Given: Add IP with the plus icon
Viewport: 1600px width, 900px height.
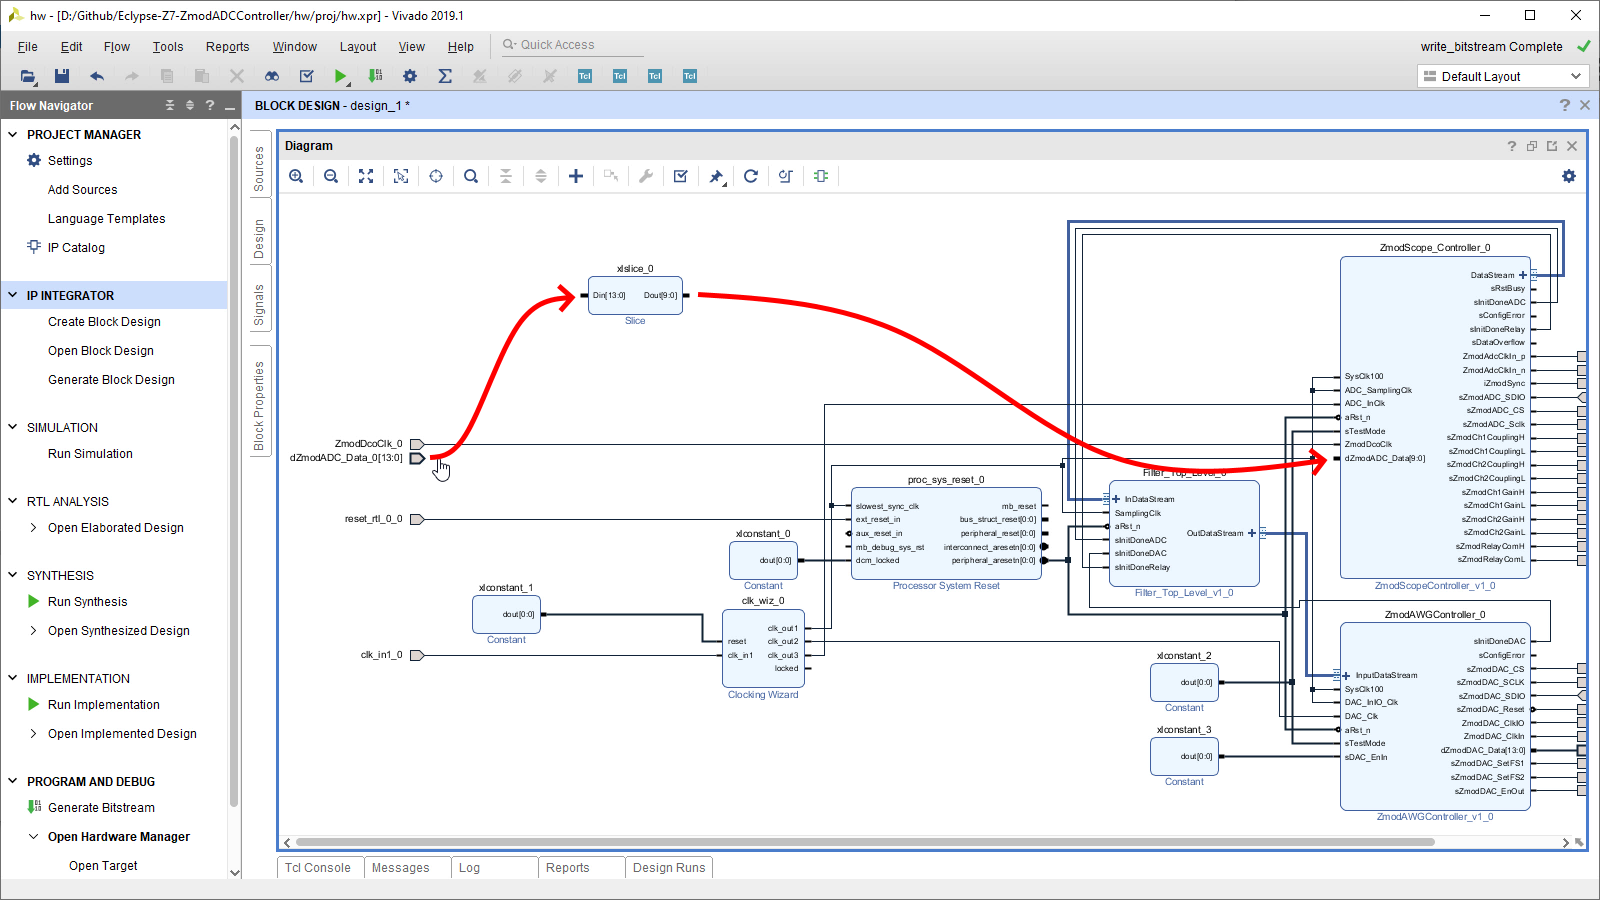Looking at the screenshot, I should (x=576, y=176).
